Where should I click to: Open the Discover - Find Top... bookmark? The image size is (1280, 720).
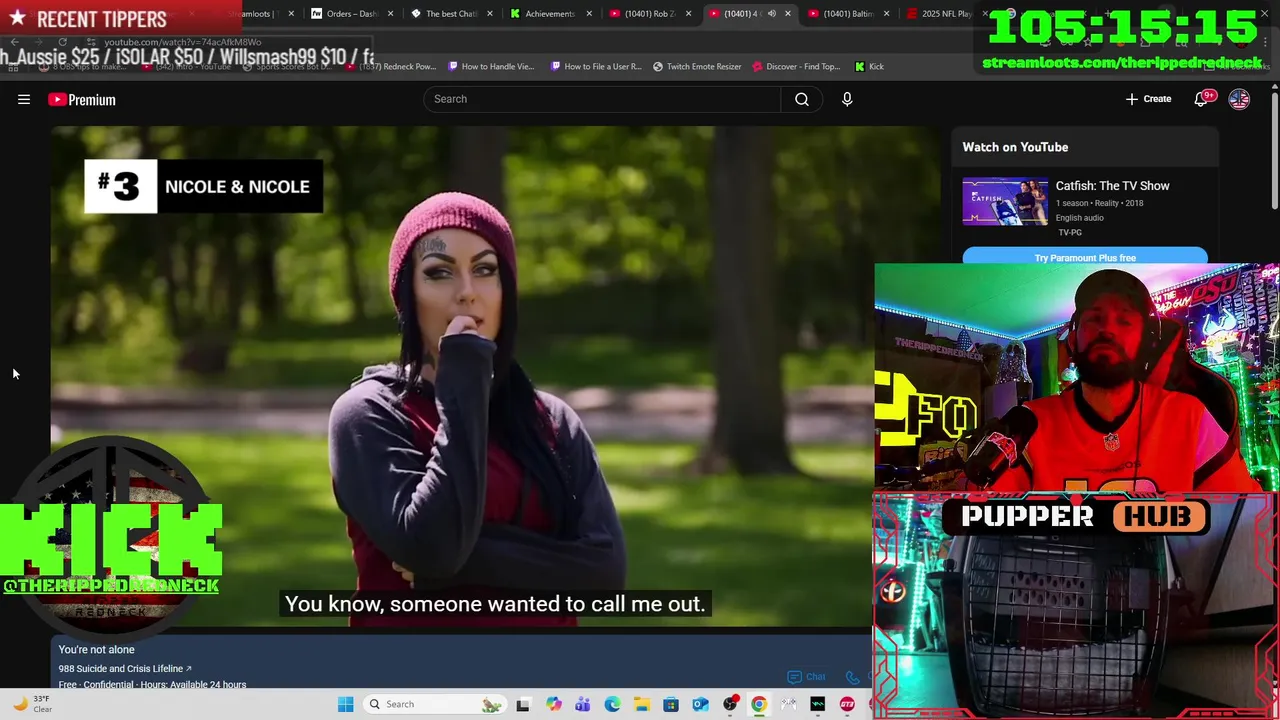pyautogui.click(x=796, y=66)
